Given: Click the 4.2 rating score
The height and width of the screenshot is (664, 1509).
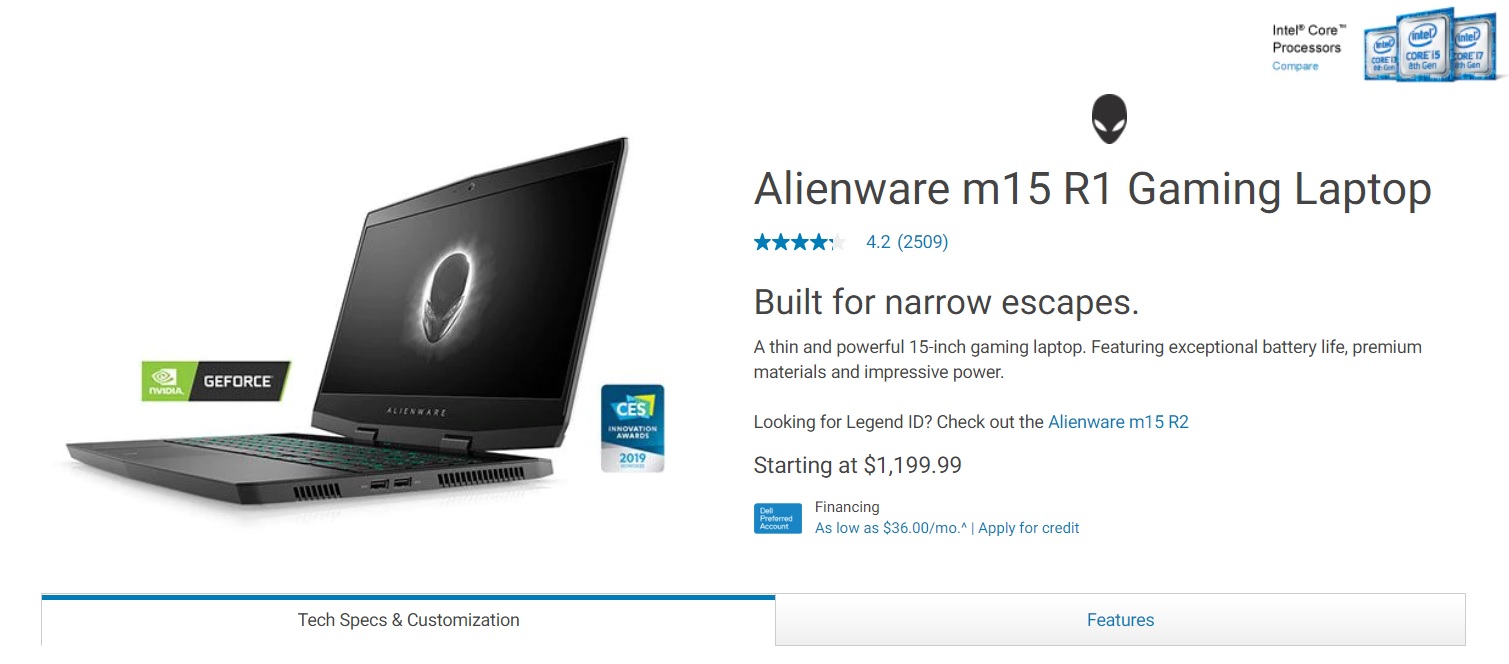Looking at the screenshot, I should click(x=878, y=242).
